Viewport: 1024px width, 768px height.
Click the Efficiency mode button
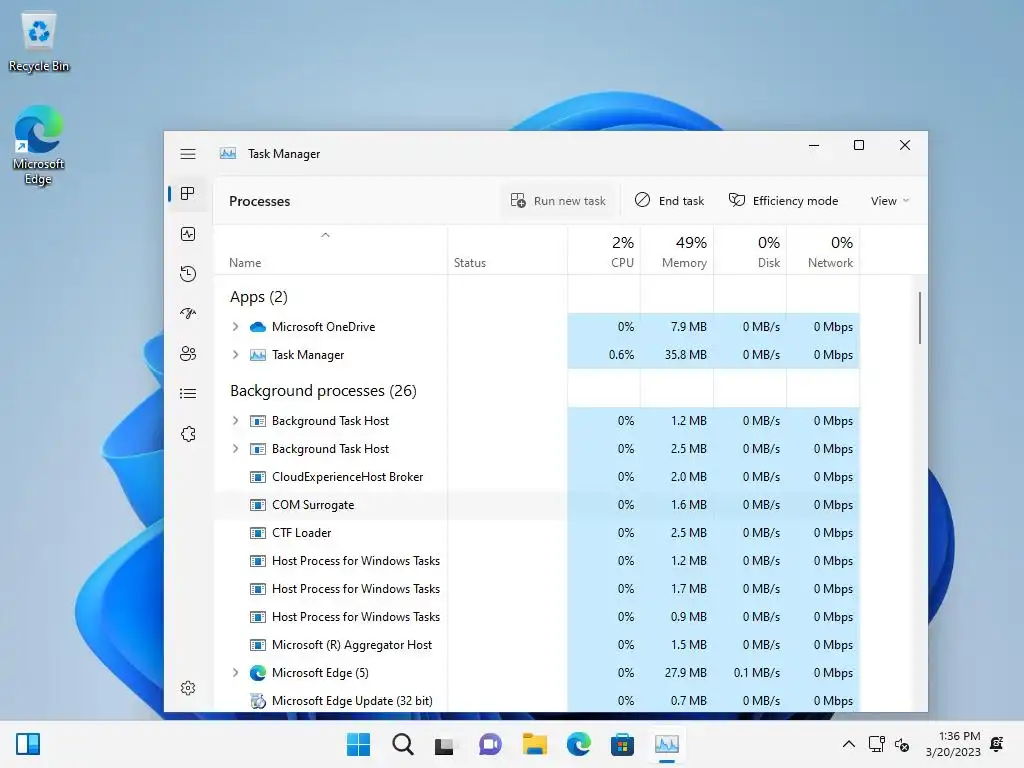tap(783, 201)
